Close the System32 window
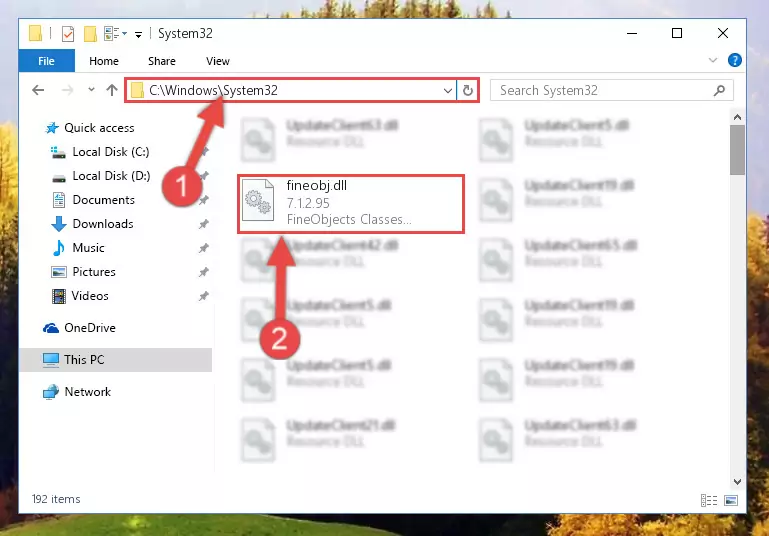 point(723,33)
